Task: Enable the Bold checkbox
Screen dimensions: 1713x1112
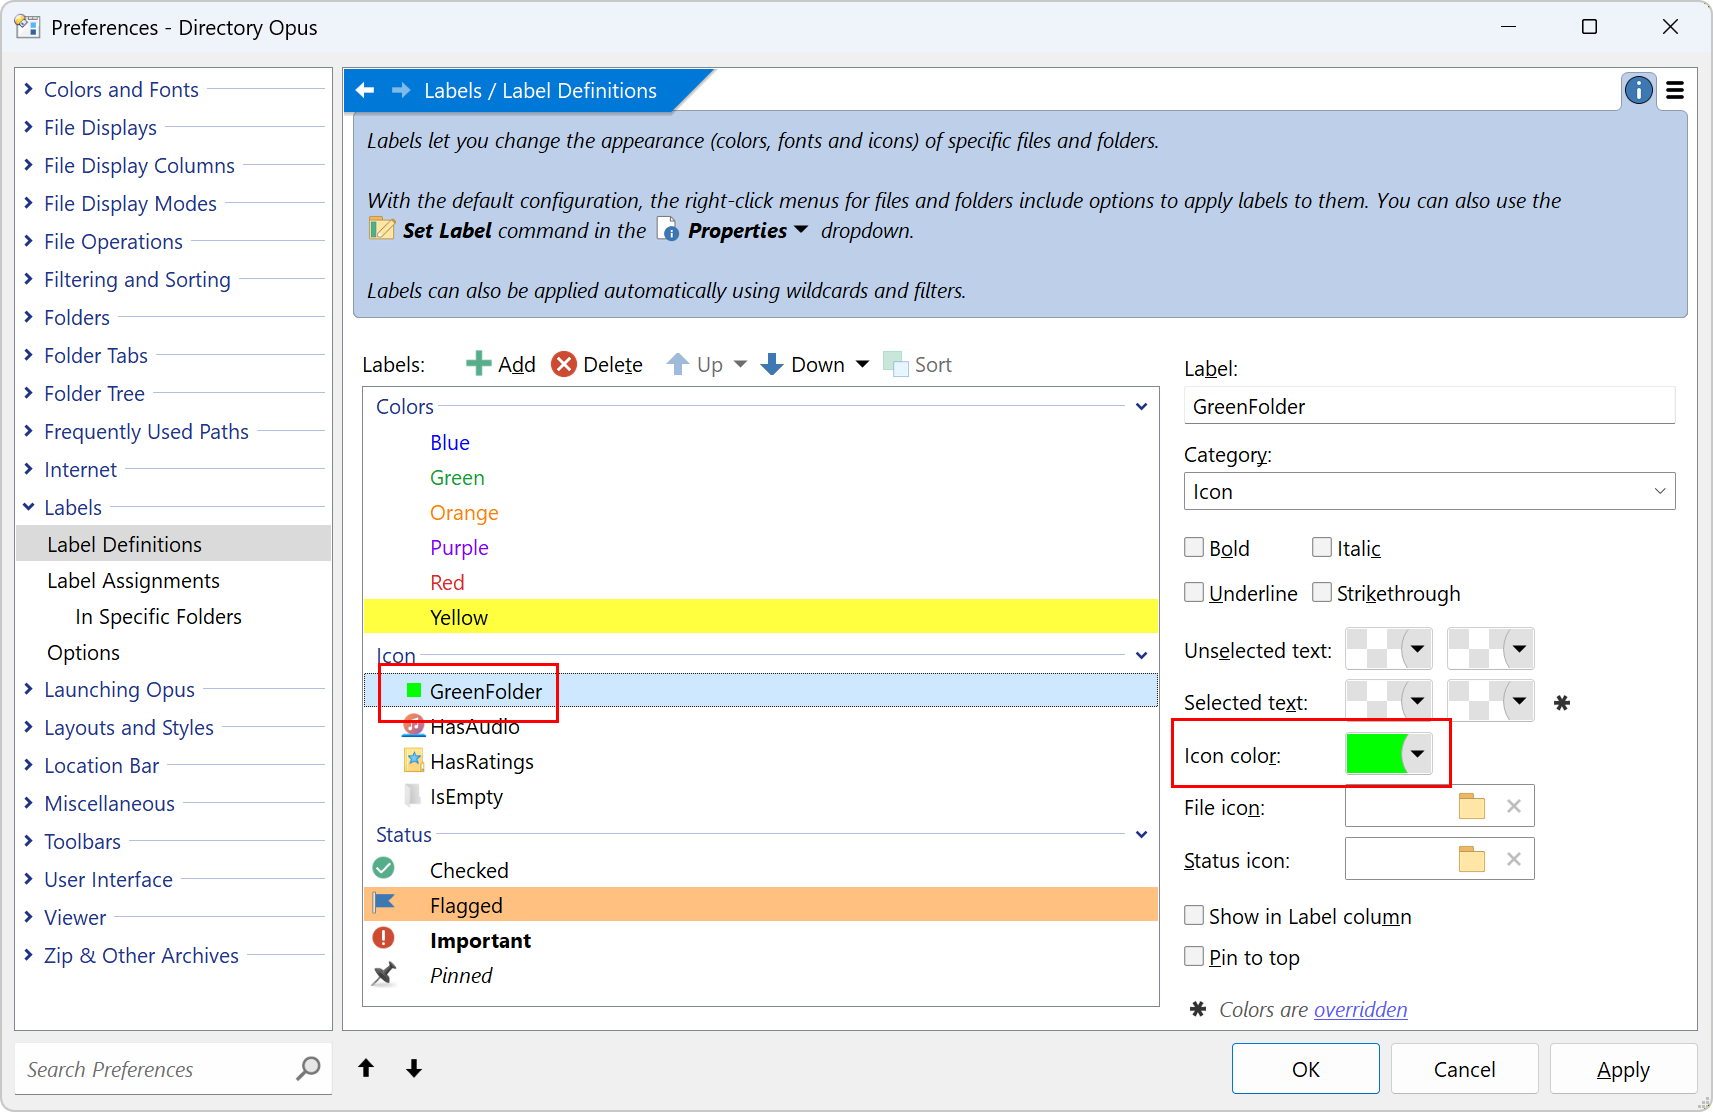Action: tap(1194, 548)
